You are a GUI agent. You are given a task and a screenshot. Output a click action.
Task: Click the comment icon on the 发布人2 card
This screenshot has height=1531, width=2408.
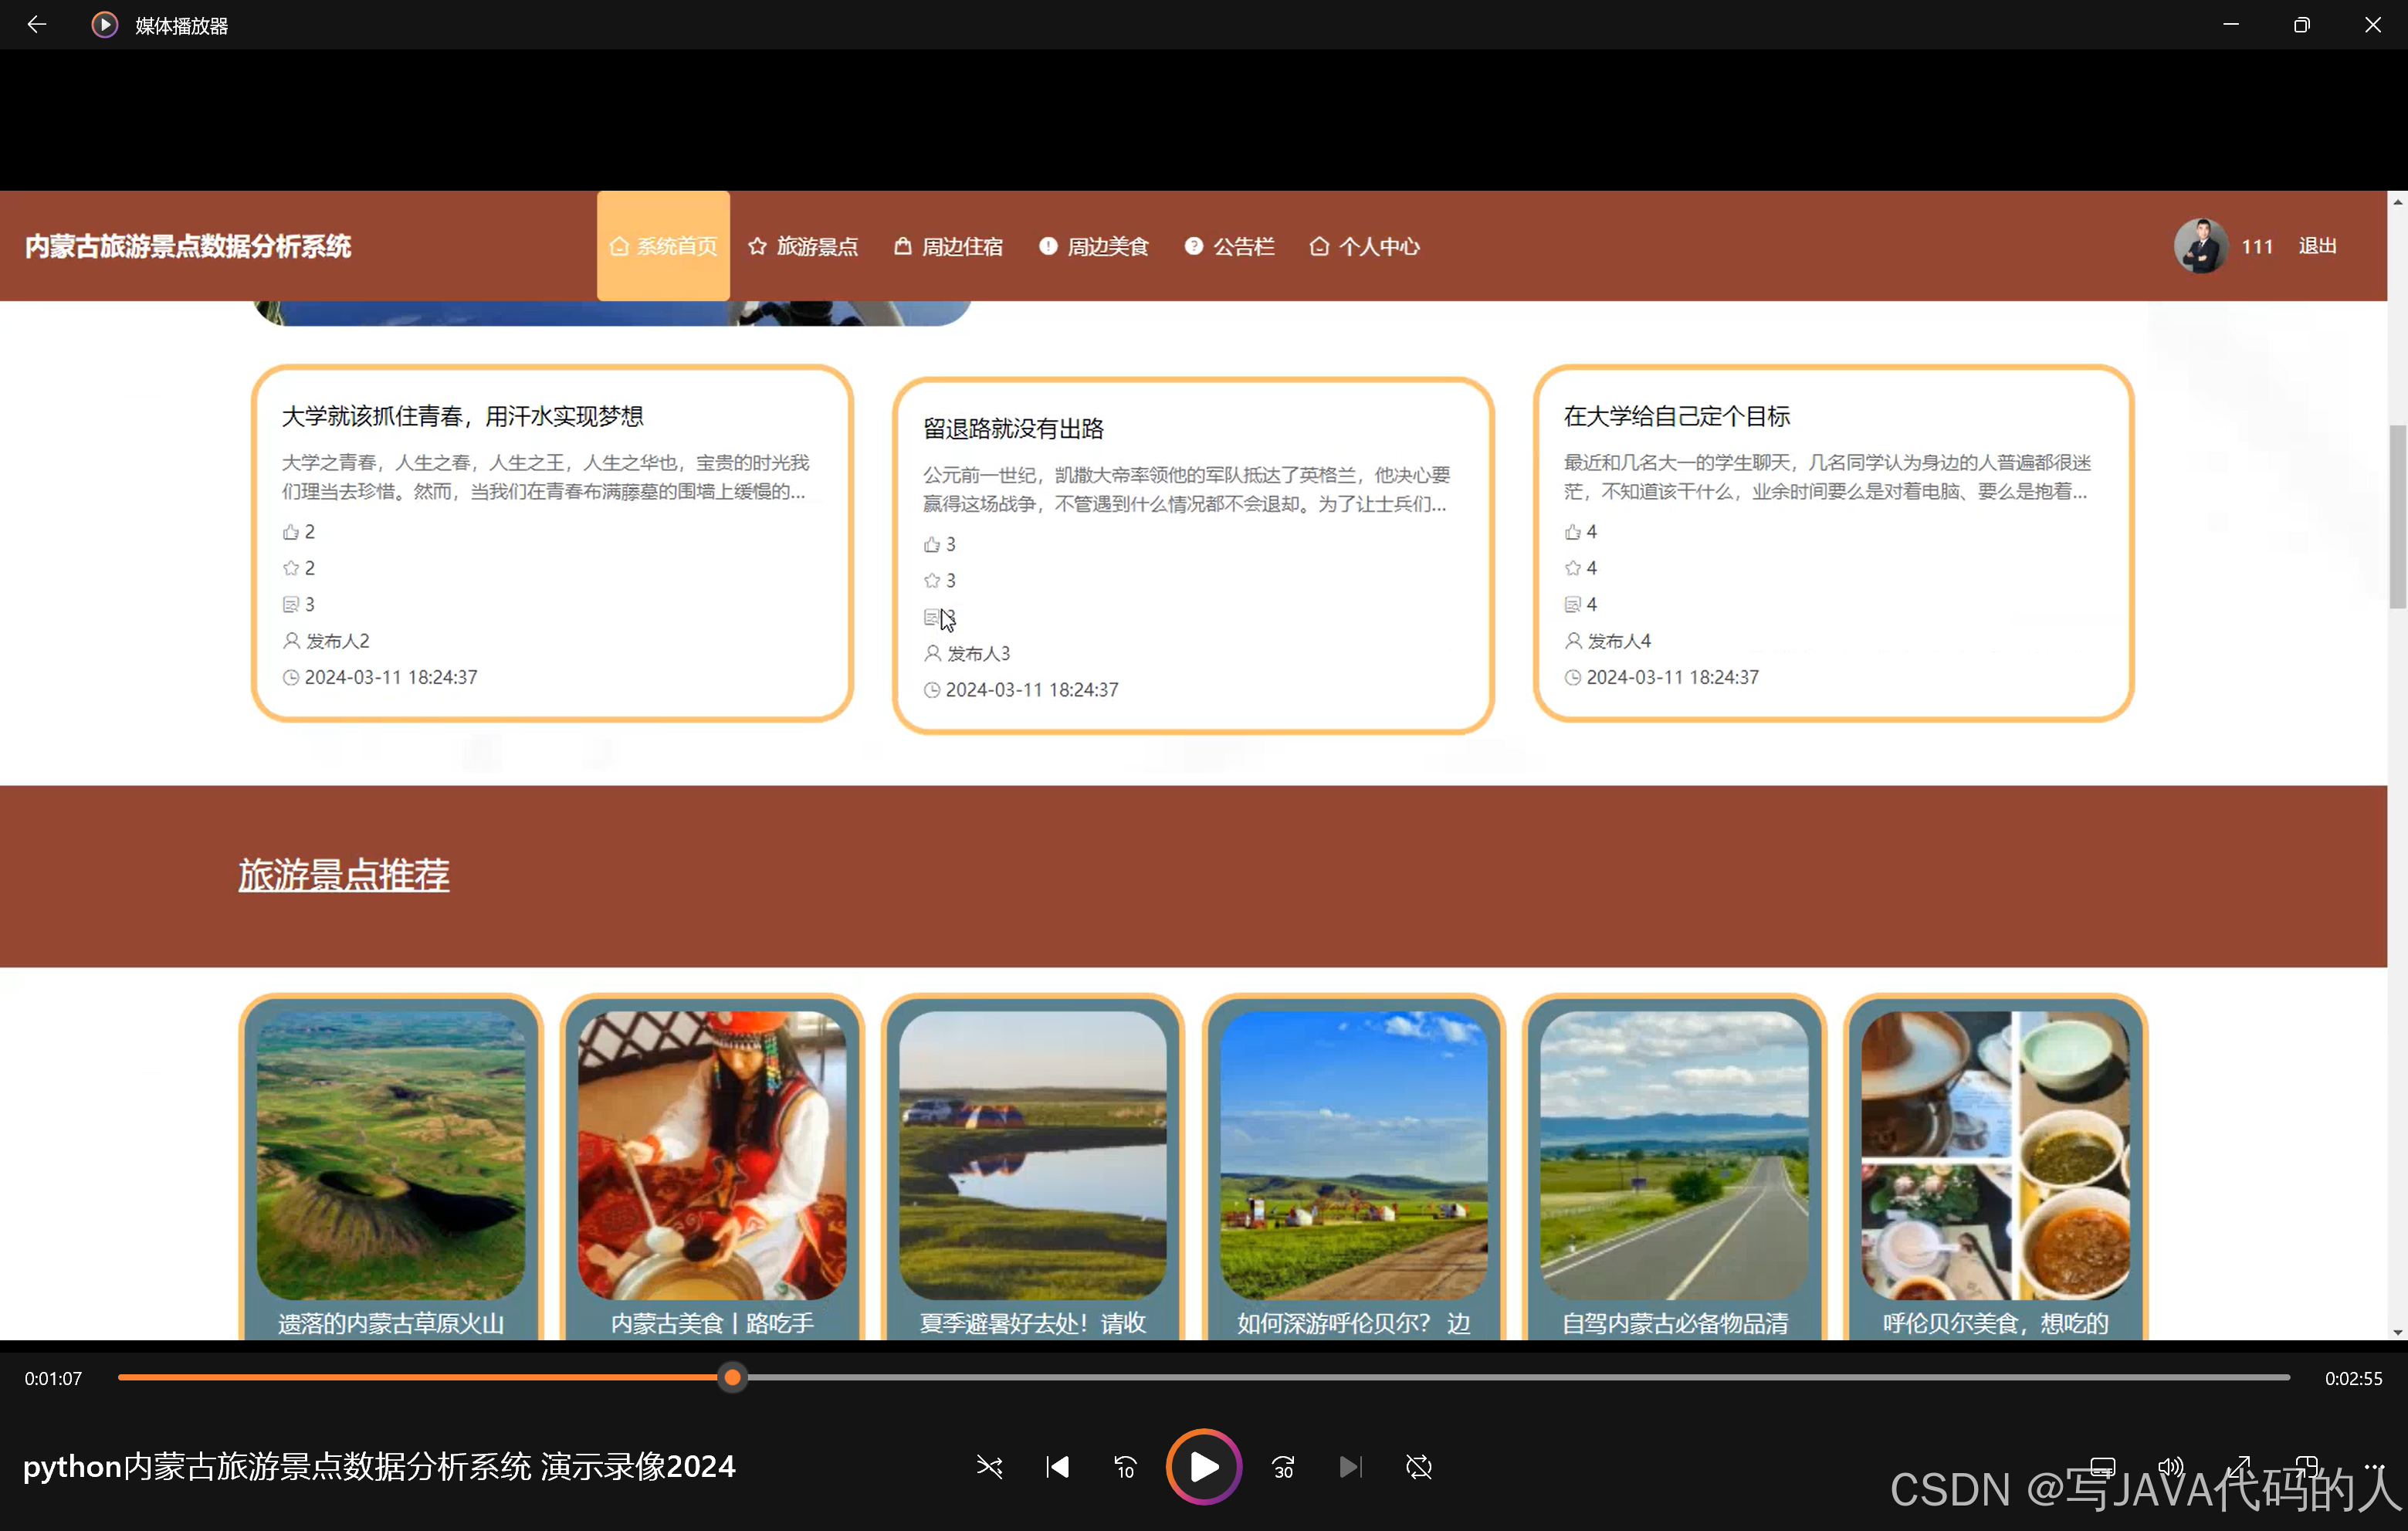(291, 604)
